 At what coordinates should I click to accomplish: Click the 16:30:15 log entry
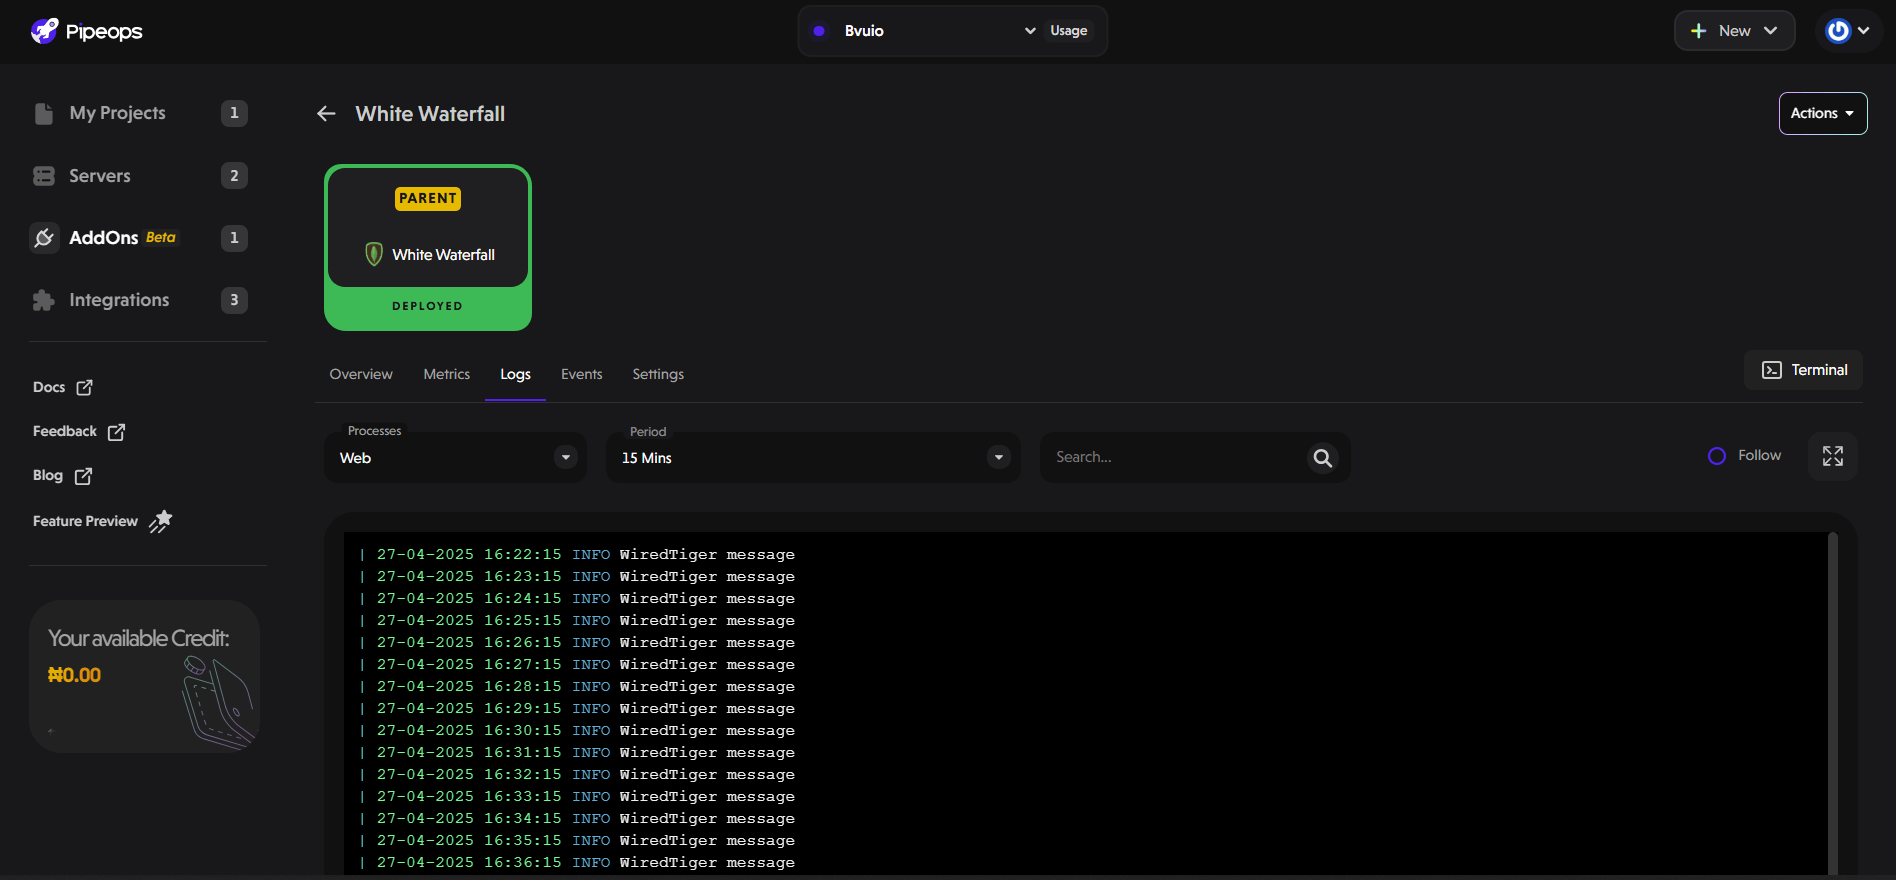pyautogui.click(x=577, y=730)
